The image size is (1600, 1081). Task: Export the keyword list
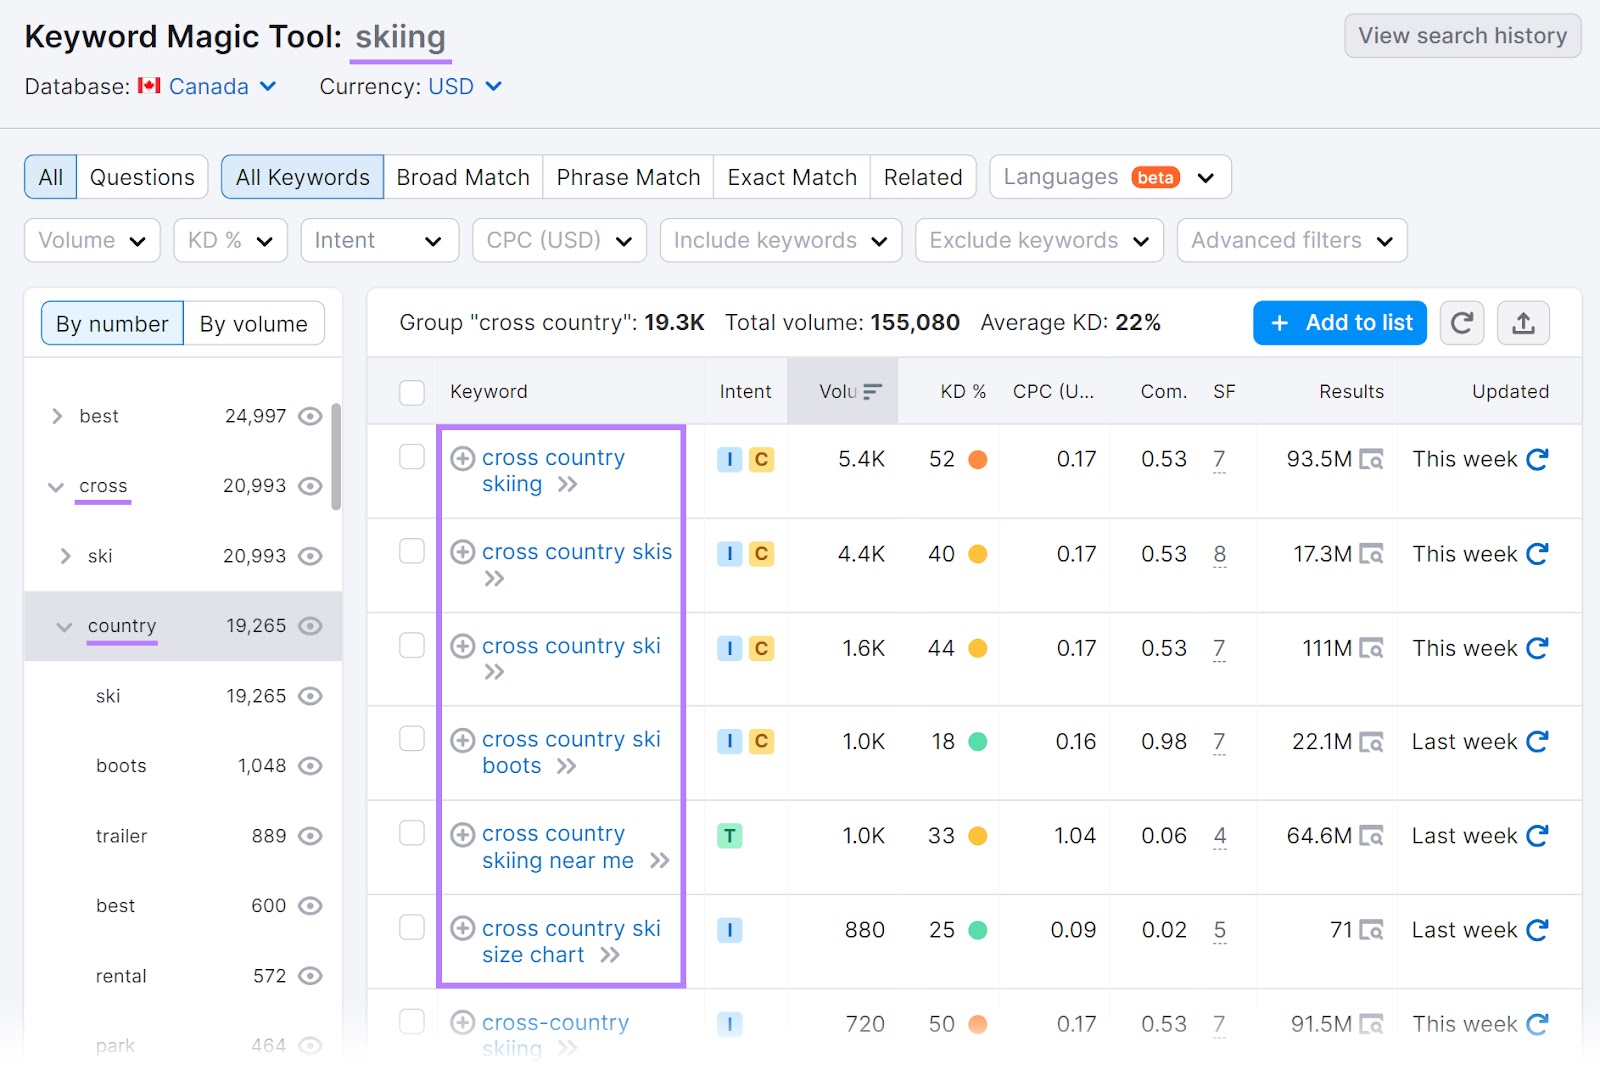1524,322
